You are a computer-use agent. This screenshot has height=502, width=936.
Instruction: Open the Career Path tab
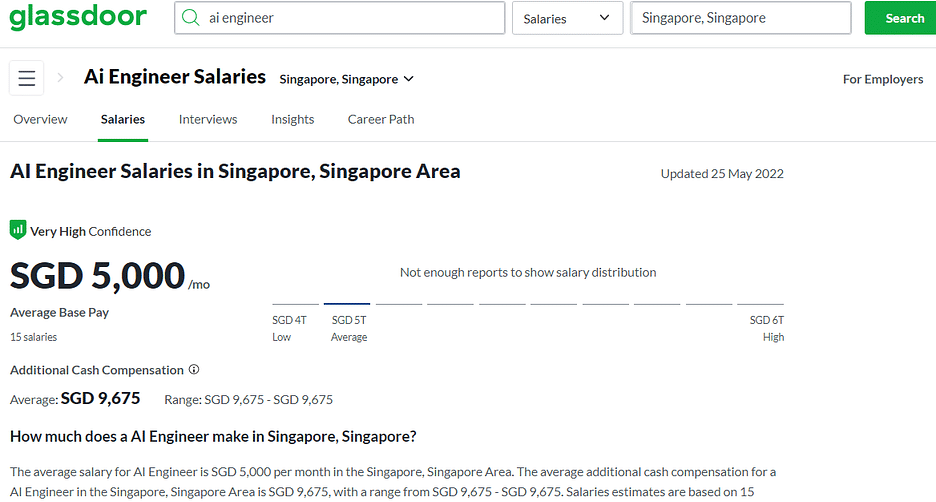tap(381, 119)
